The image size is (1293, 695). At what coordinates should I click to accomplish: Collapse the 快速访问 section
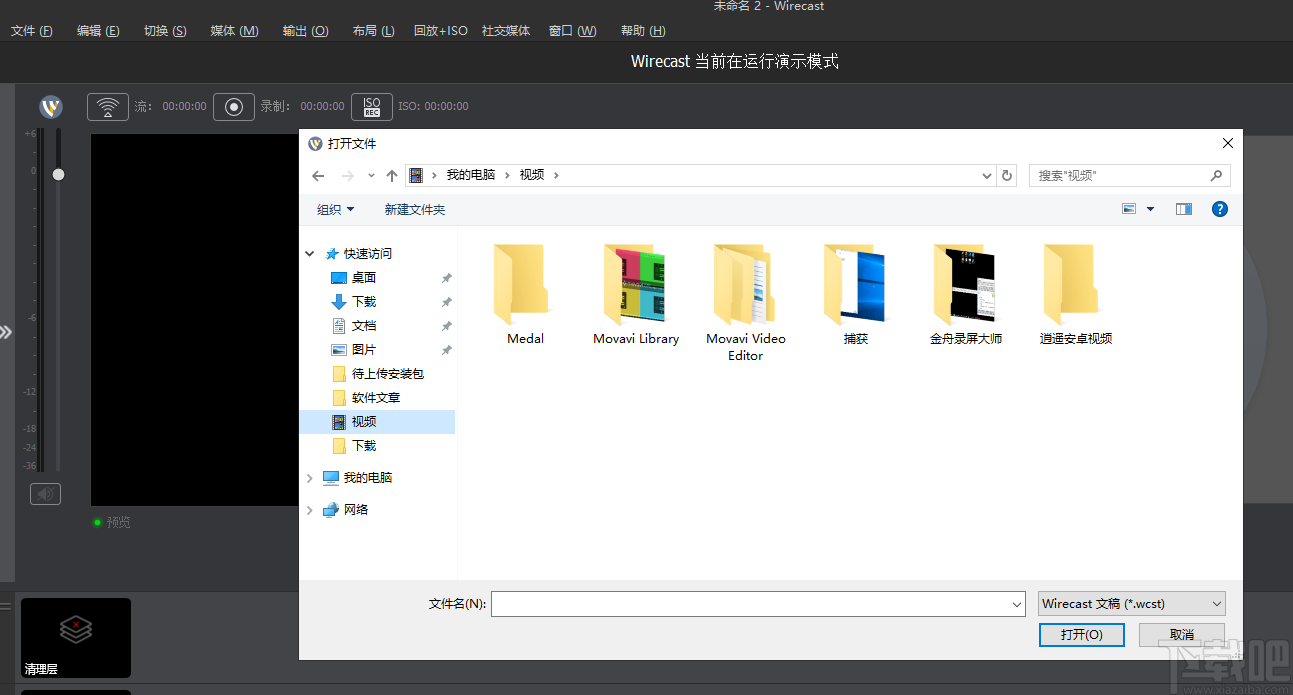(310, 253)
